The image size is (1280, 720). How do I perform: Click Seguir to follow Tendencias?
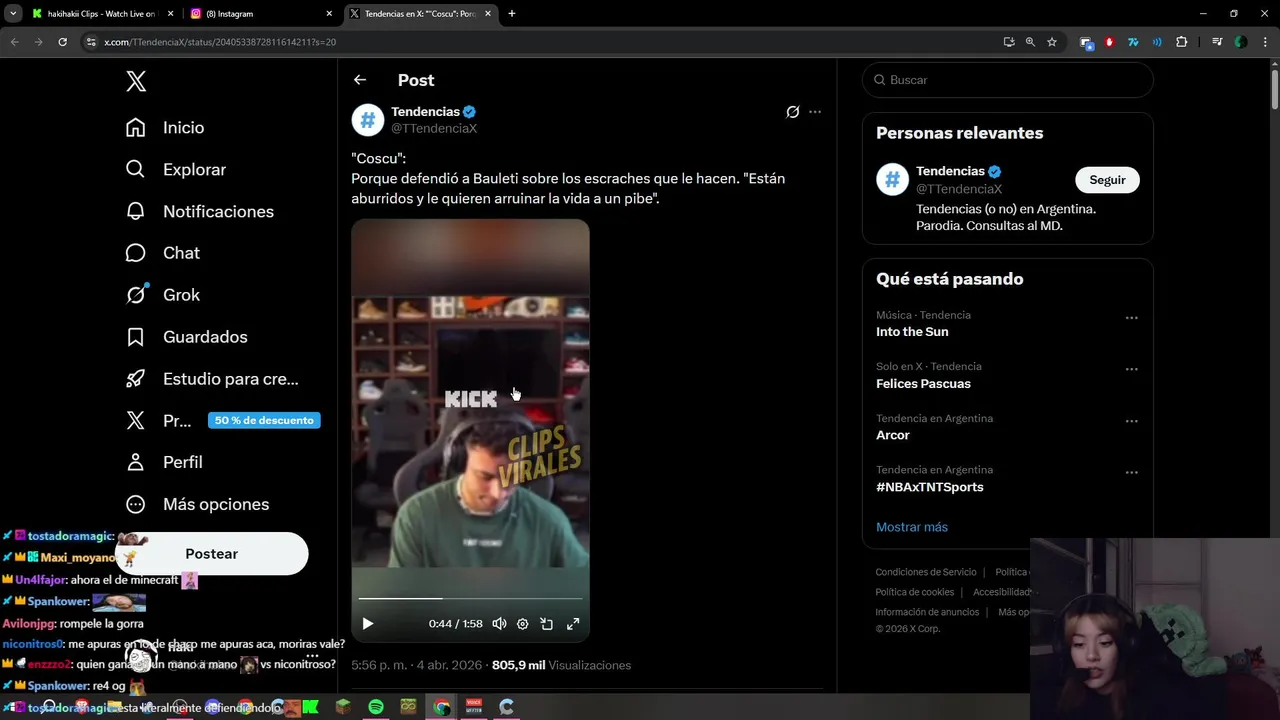[1107, 180]
